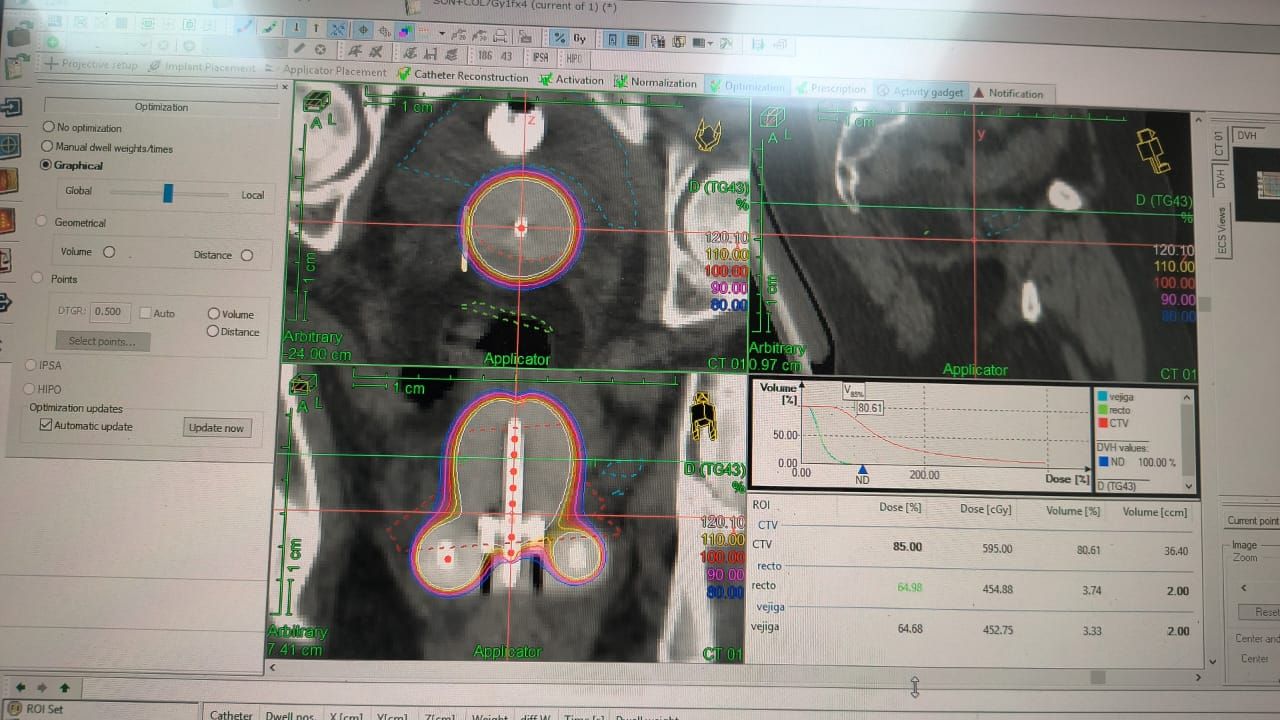Click the percent dose display icon
This screenshot has height=720, width=1280.
(560, 38)
